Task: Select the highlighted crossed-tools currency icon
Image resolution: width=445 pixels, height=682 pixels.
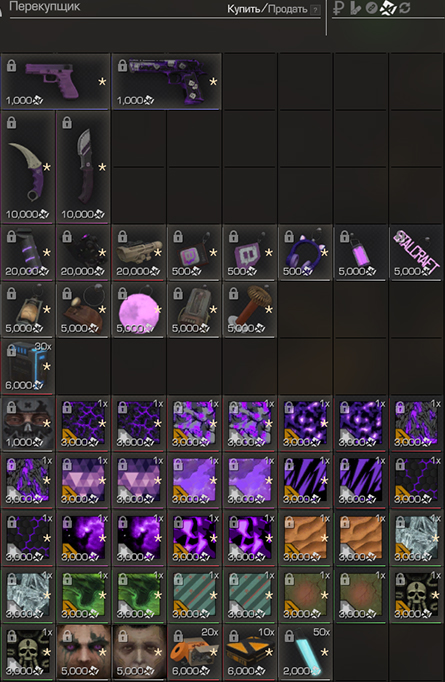Action: (388, 8)
